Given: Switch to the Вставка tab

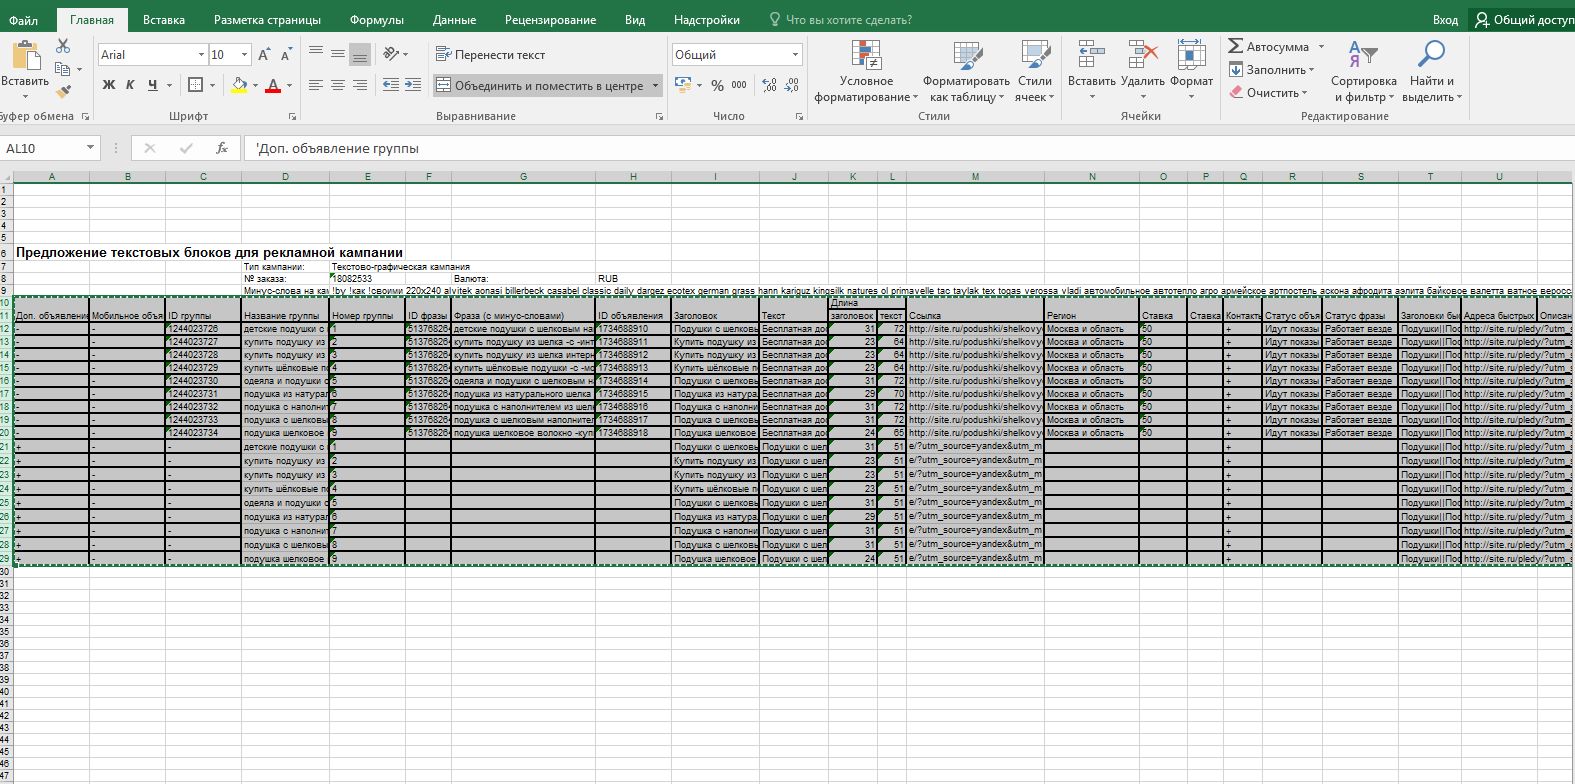Looking at the screenshot, I should [164, 19].
